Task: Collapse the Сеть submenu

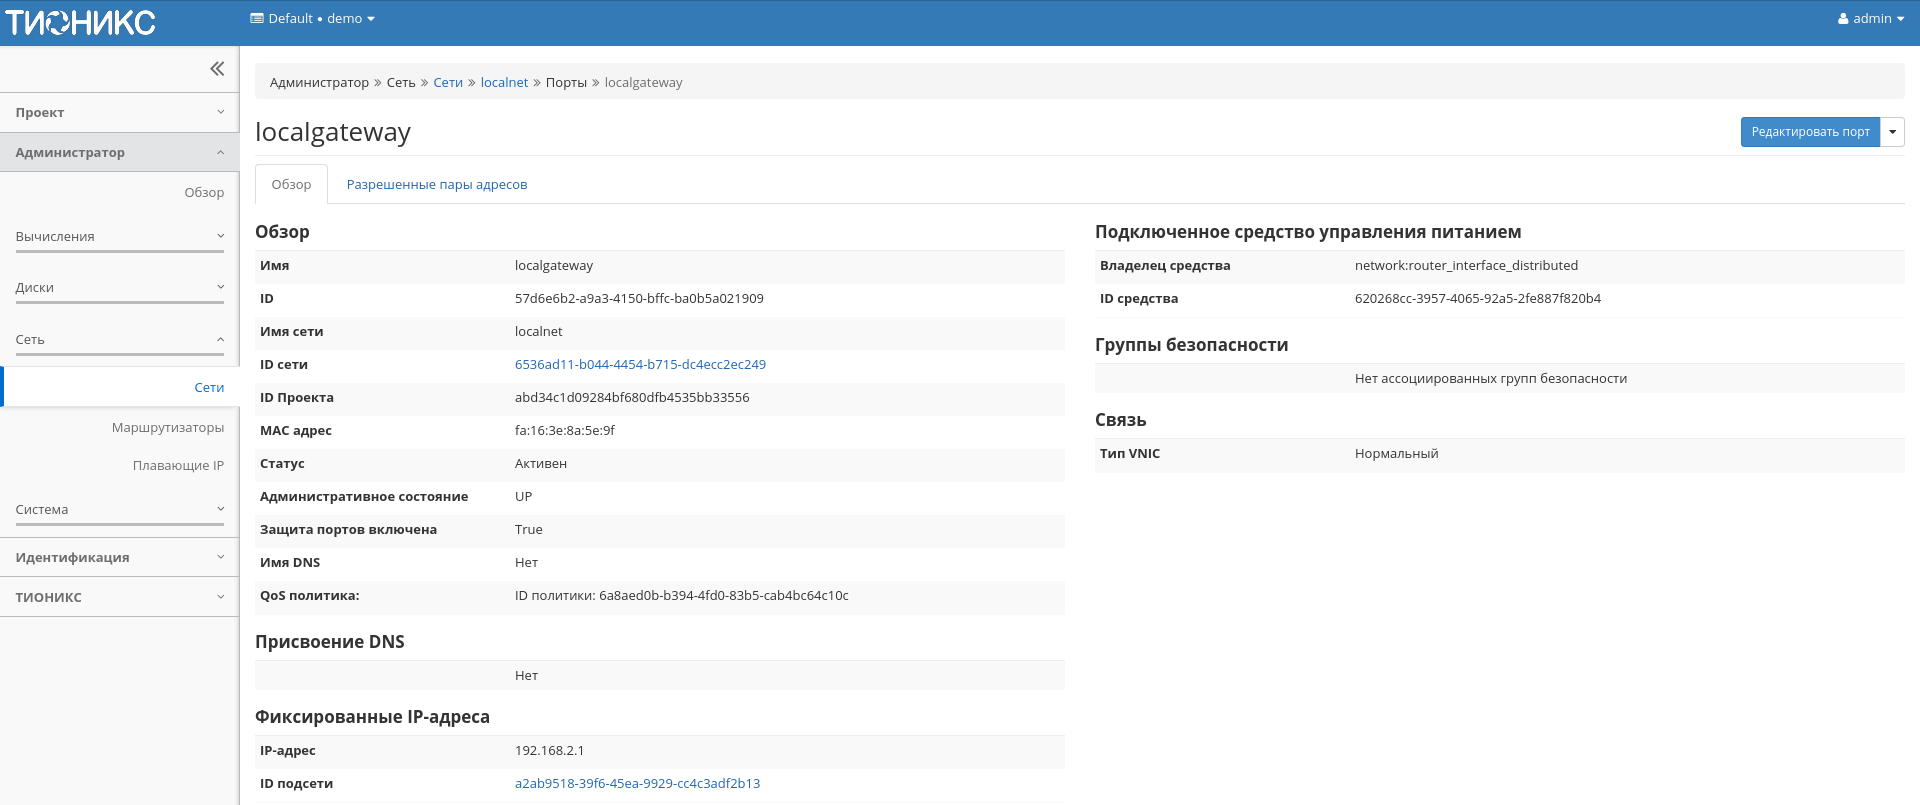Action: [119, 340]
